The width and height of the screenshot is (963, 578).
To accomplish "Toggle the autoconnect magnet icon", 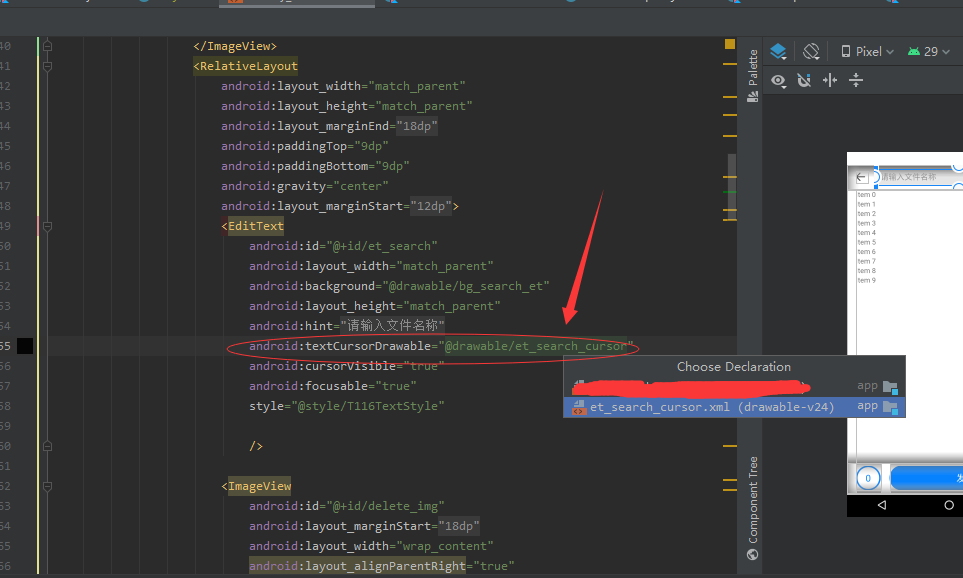I will (x=804, y=80).
